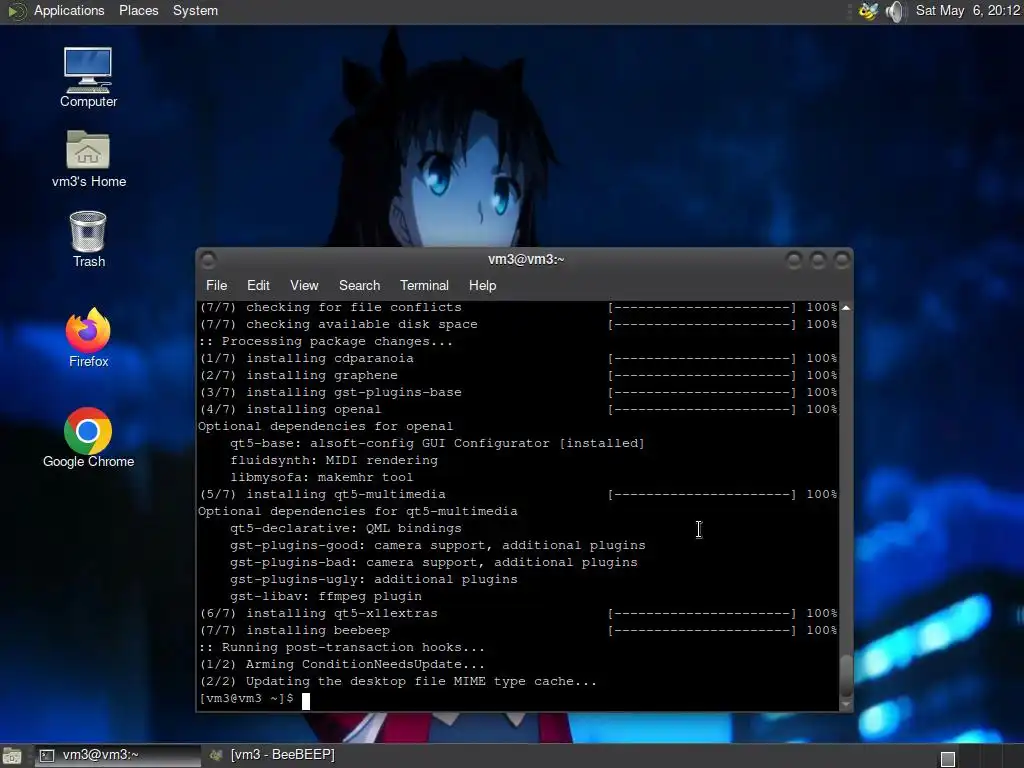Image resolution: width=1024 pixels, height=768 pixels.
Task: Click the terminal title vm3@vm3:~
Action: point(526,259)
